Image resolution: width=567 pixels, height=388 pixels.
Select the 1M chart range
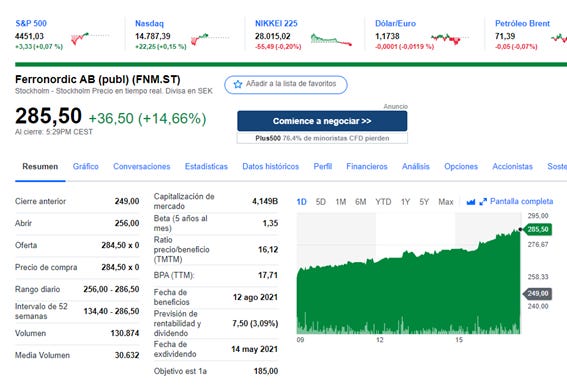tap(341, 202)
